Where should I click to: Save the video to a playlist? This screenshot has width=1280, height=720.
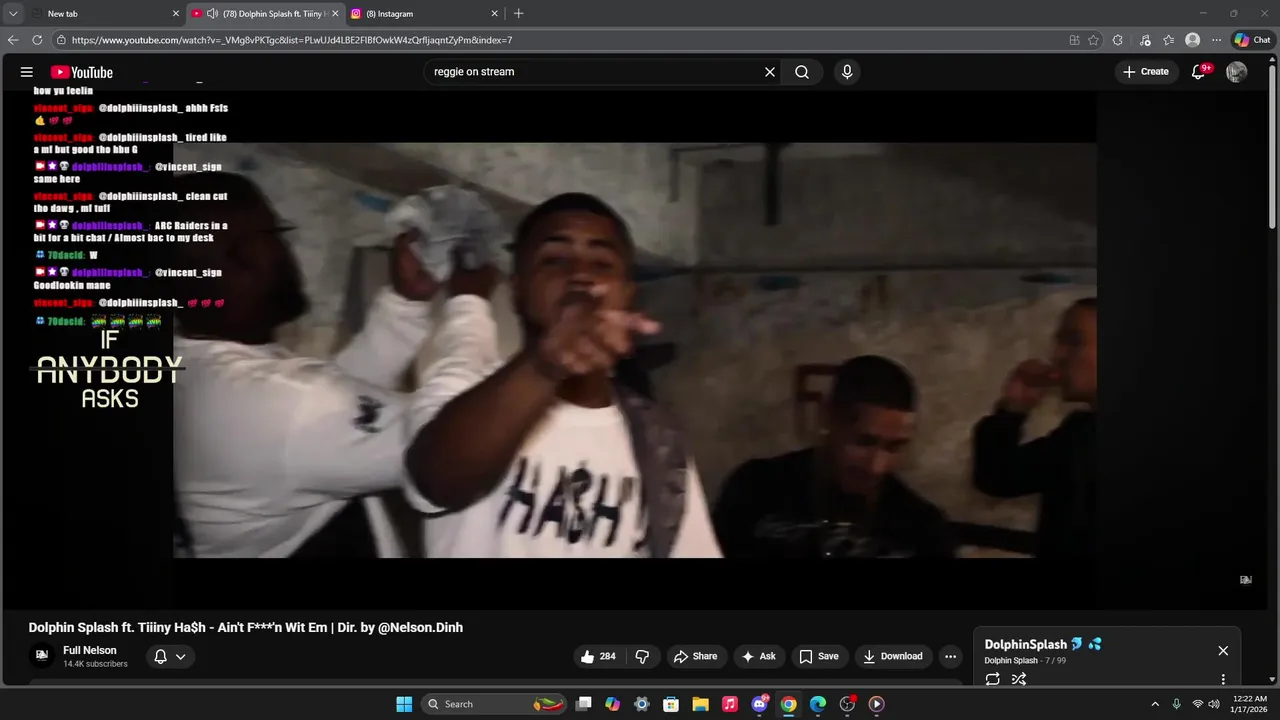click(x=818, y=656)
